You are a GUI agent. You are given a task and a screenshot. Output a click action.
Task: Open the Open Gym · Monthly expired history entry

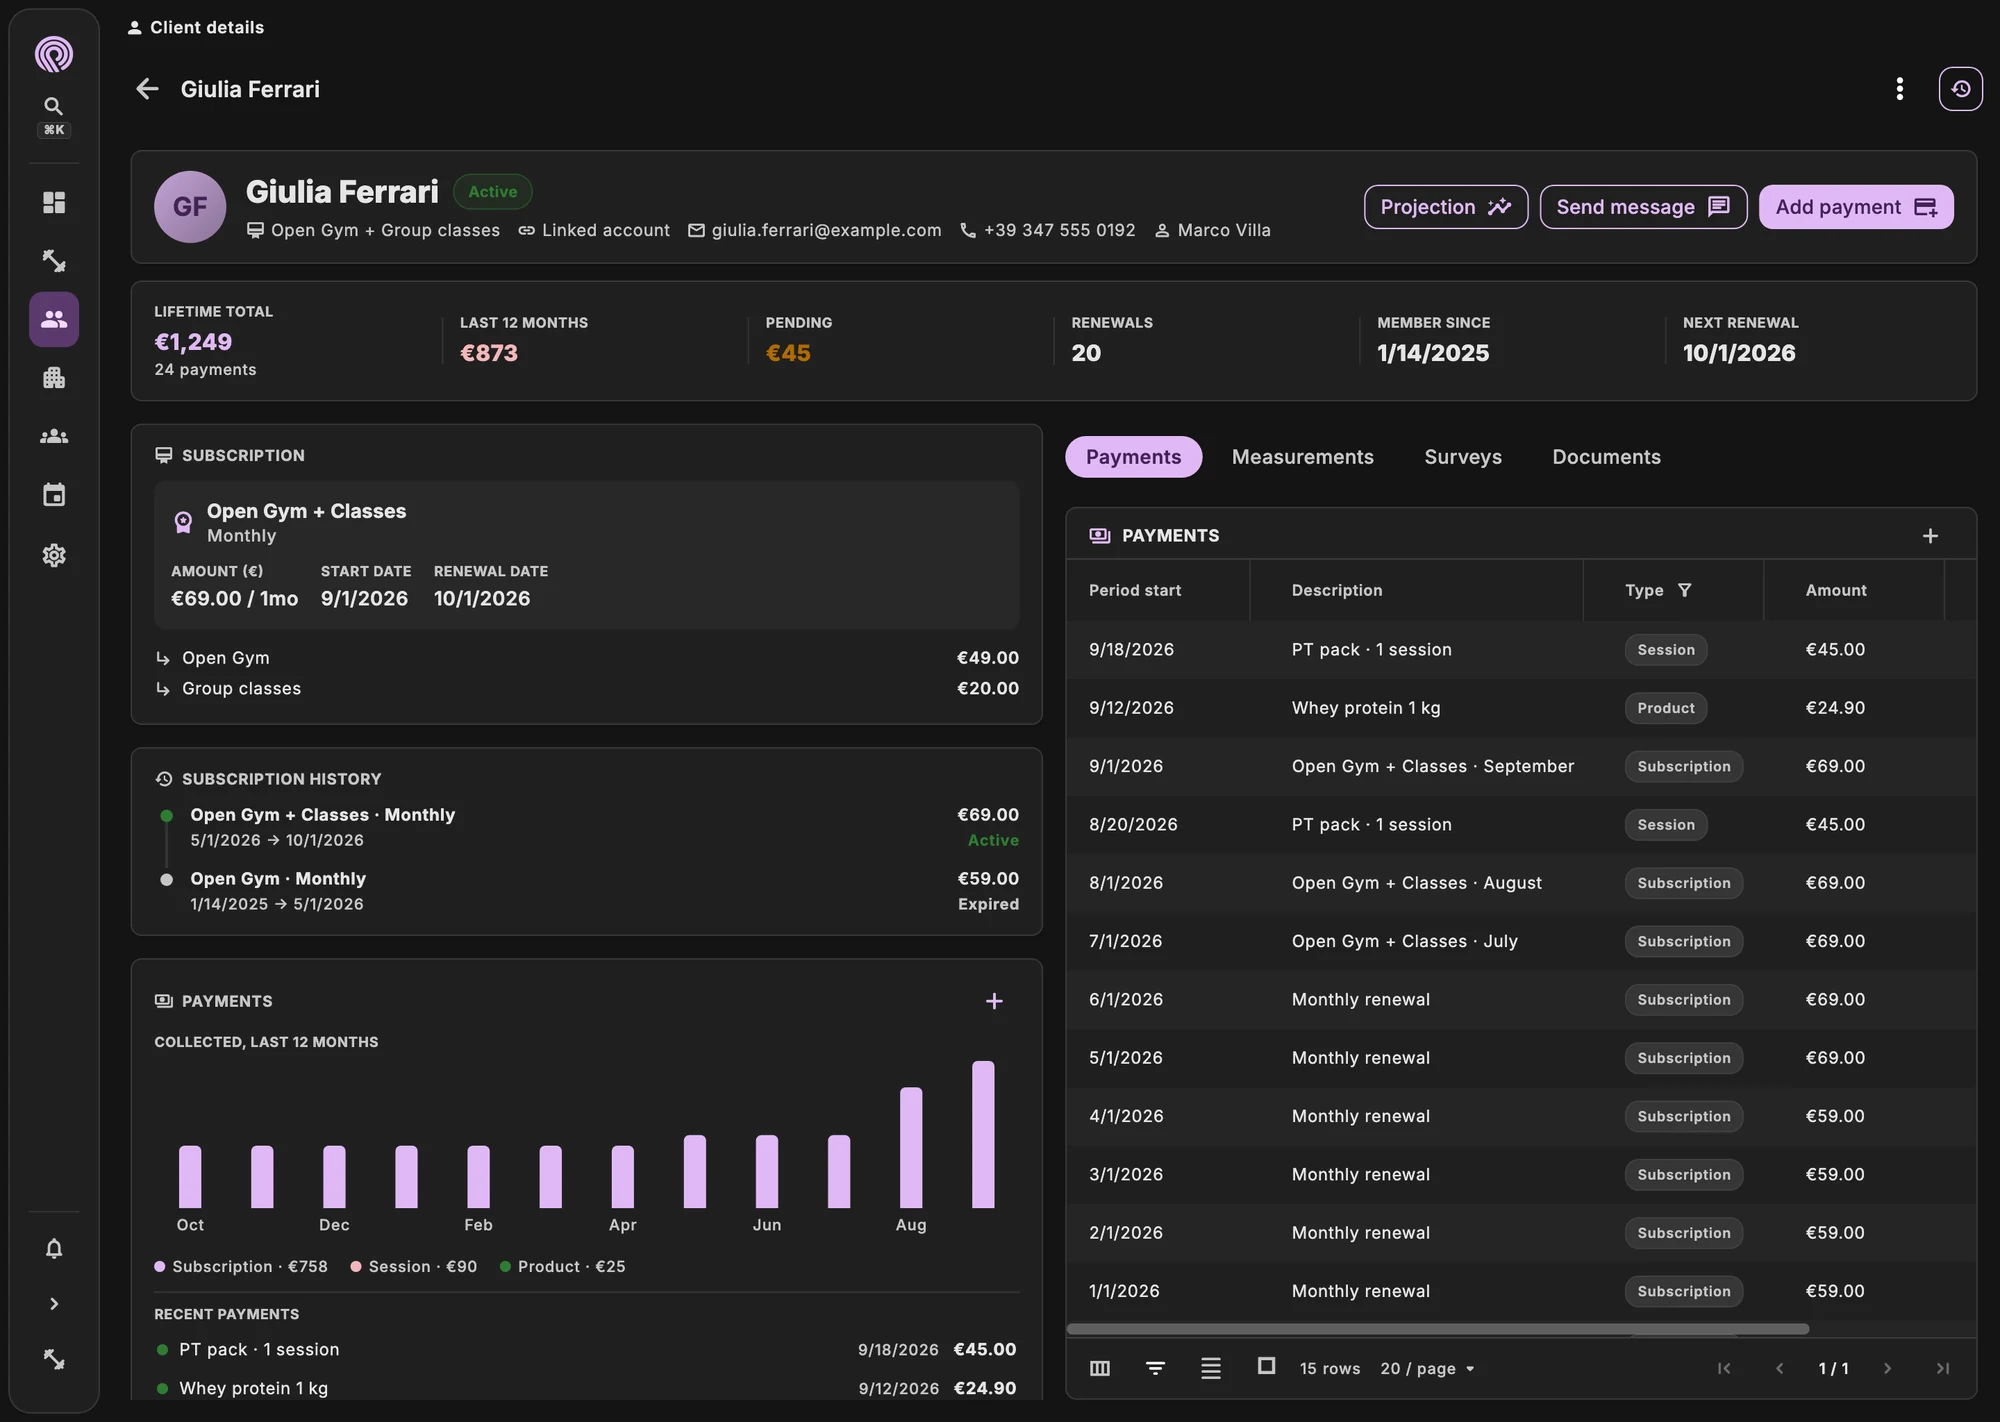tap(587, 891)
